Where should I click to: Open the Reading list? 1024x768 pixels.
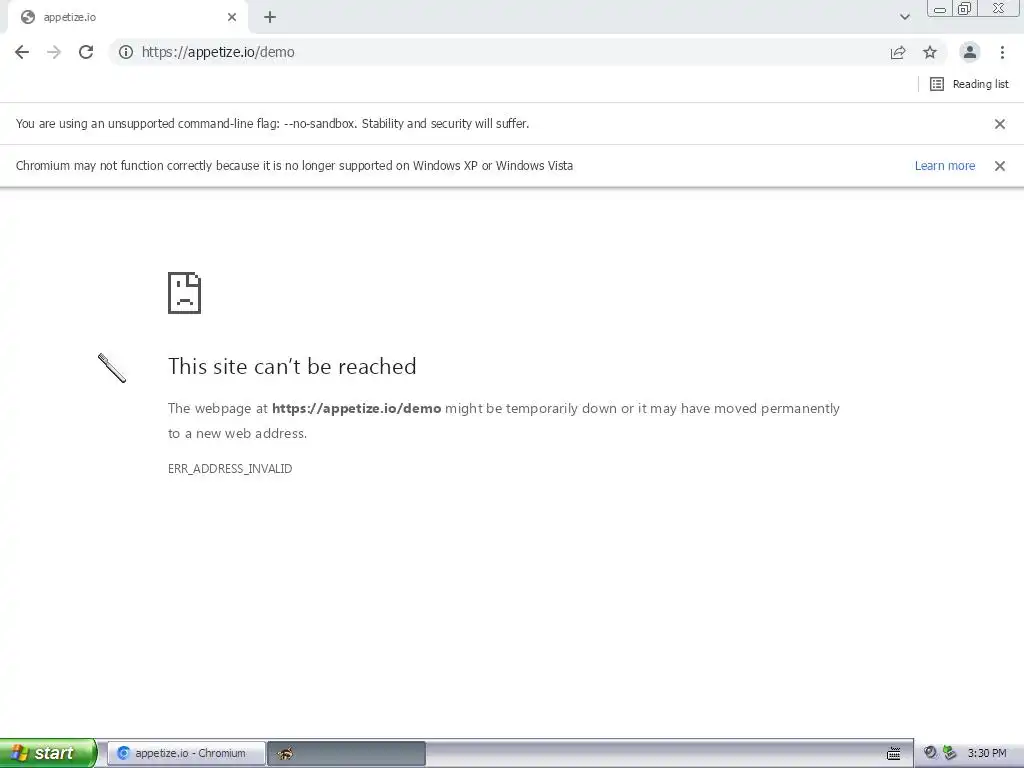(x=969, y=84)
